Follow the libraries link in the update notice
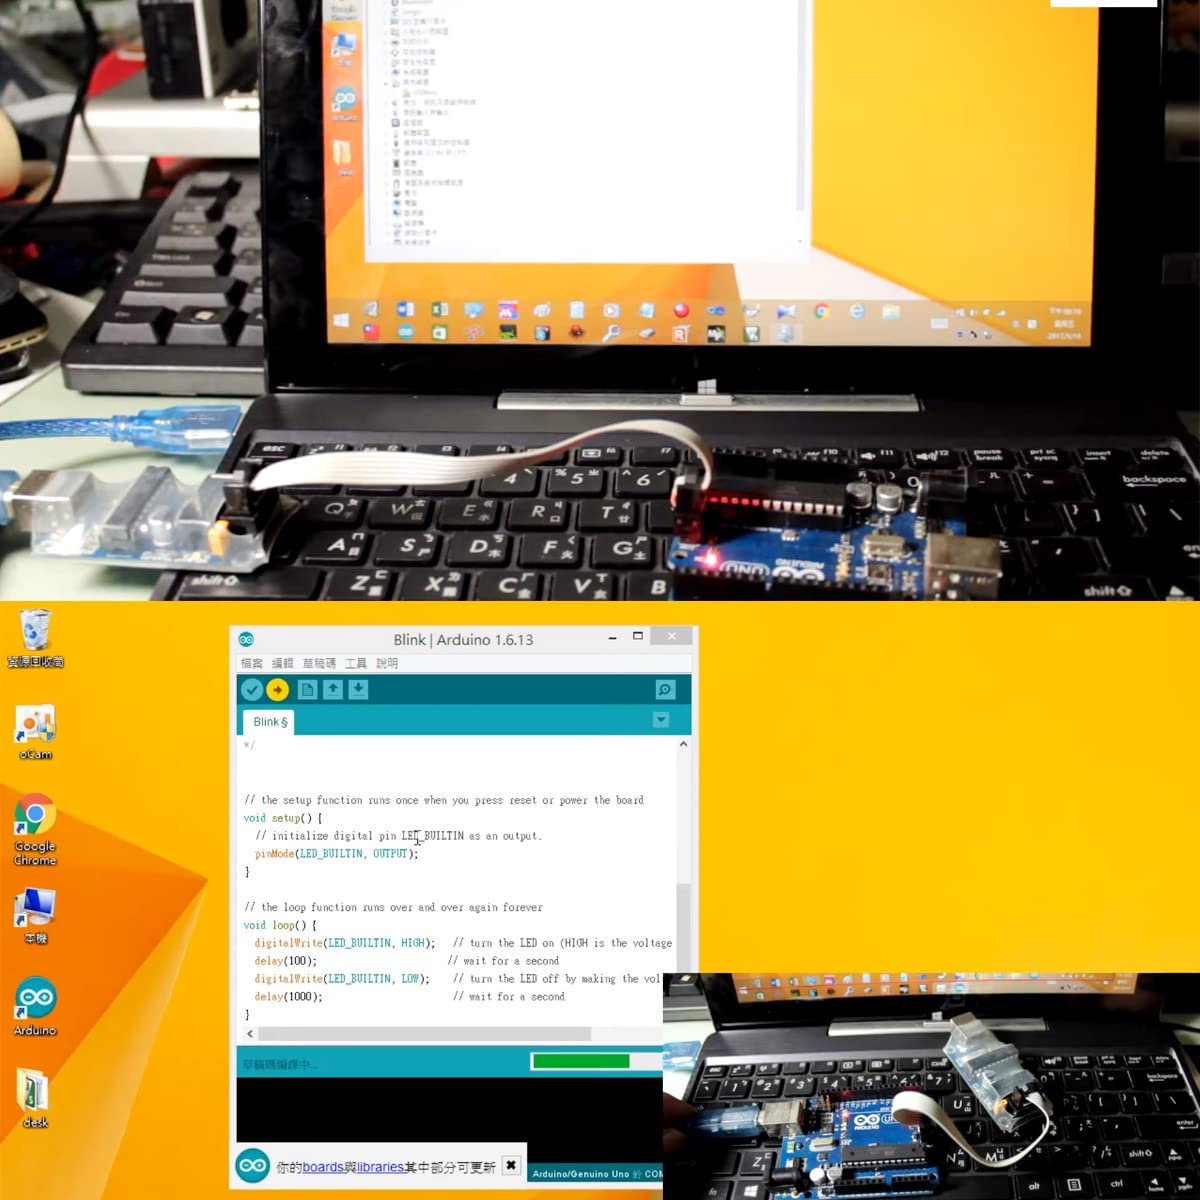 click(380, 1167)
